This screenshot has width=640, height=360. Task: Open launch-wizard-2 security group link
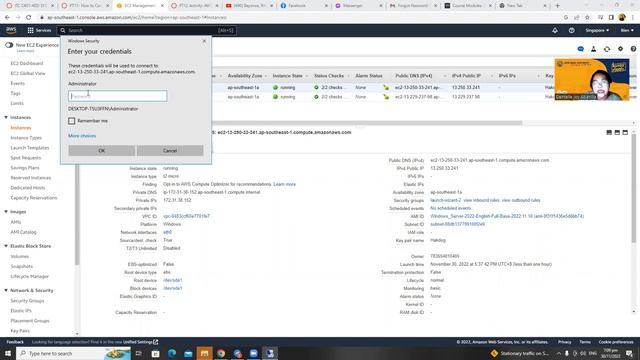(x=445, y=200)
